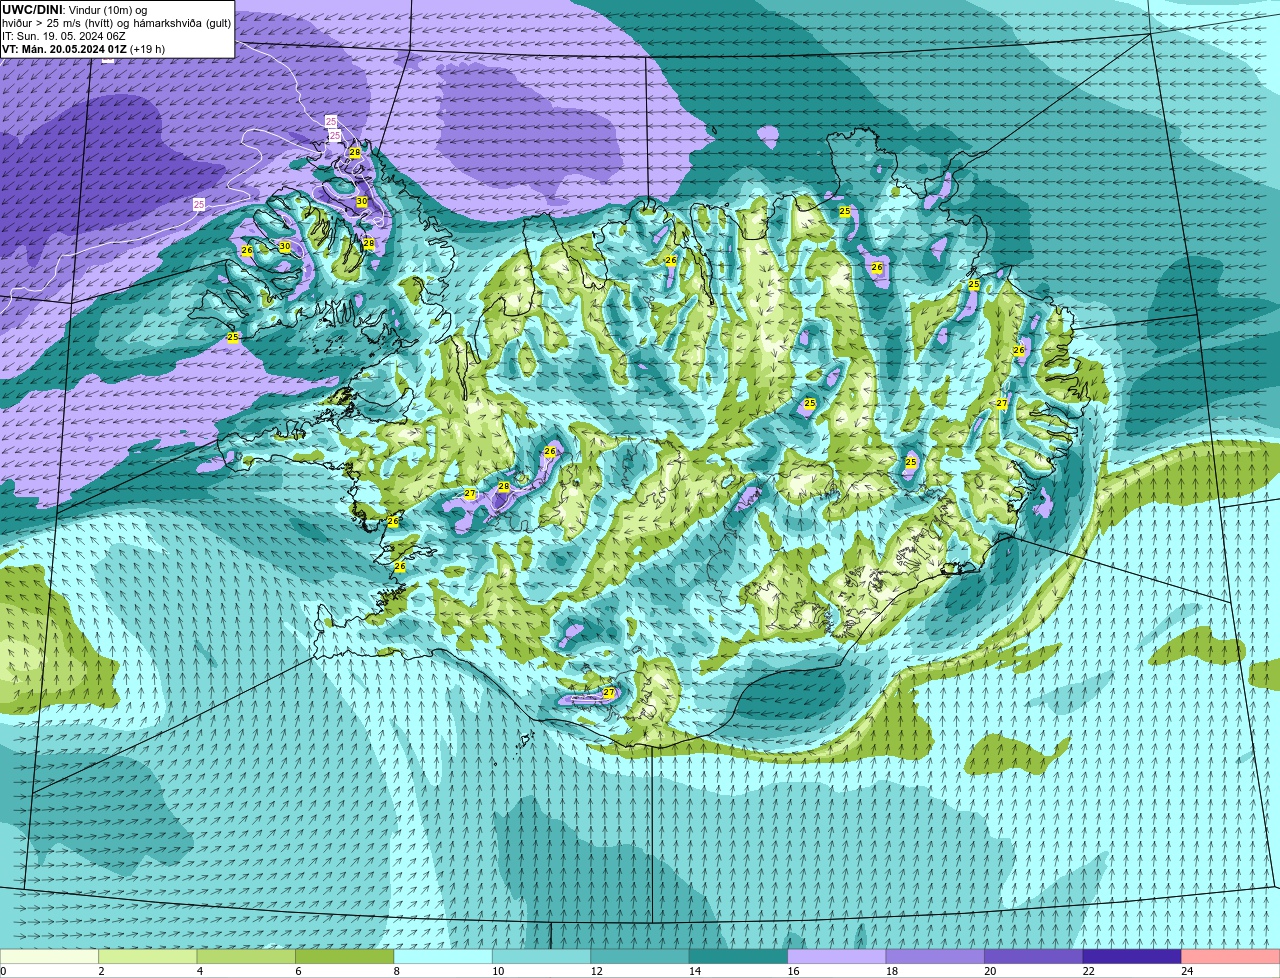Click the "24" tick label on the colour scale
Viewport: 1280px width, 978px height.
pos(1187,971)
